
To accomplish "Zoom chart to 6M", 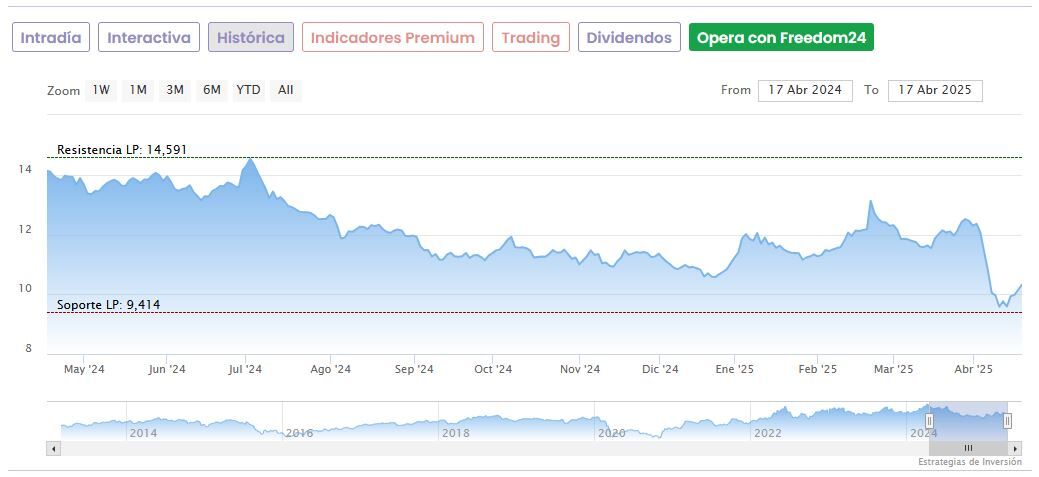I will coord(211,90).
